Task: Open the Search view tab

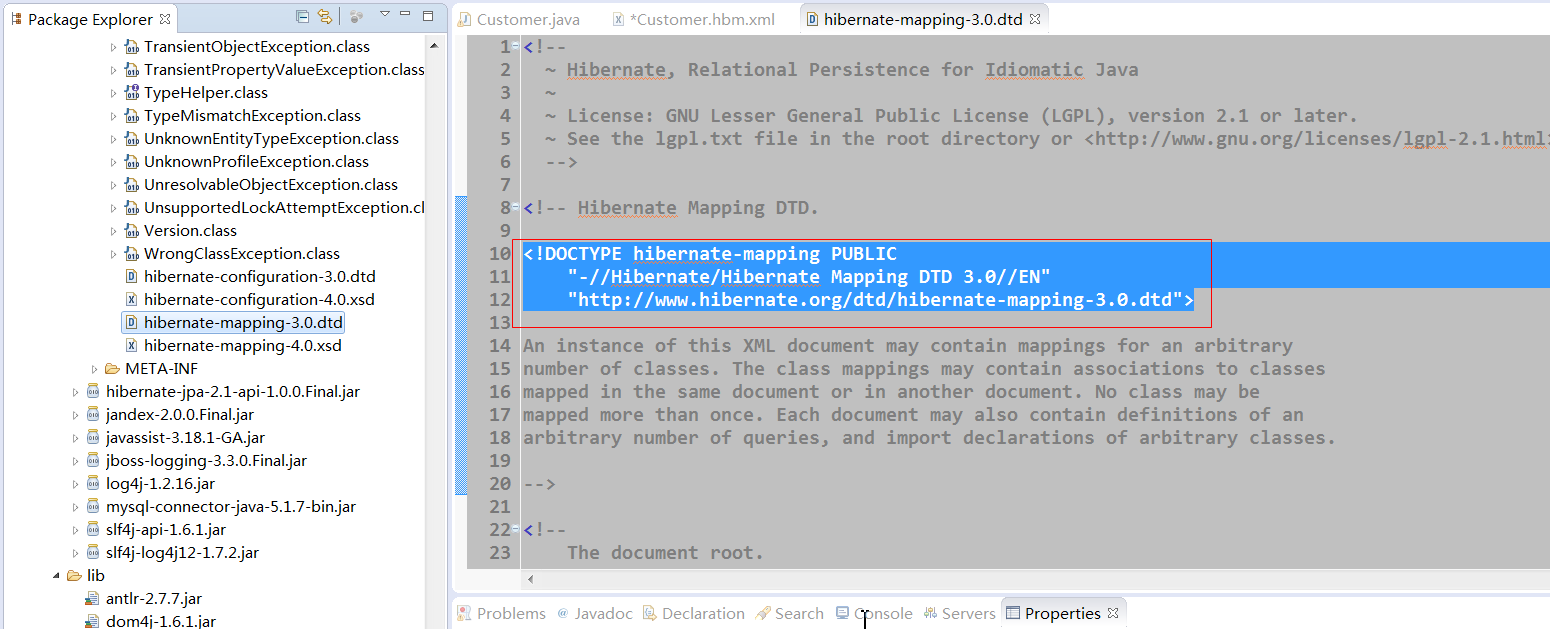Action: tap(790, 613)
